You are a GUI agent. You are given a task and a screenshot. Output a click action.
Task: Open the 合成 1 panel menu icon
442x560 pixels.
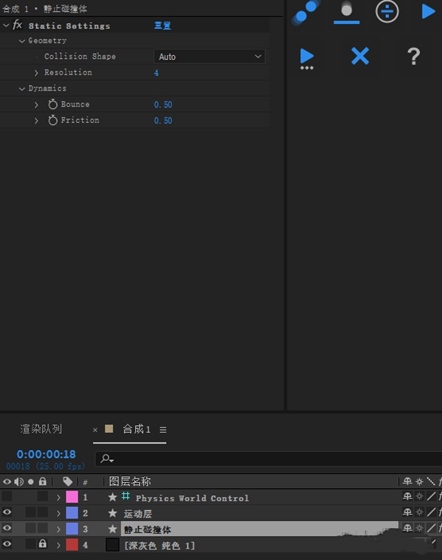(x=163, y=430)
